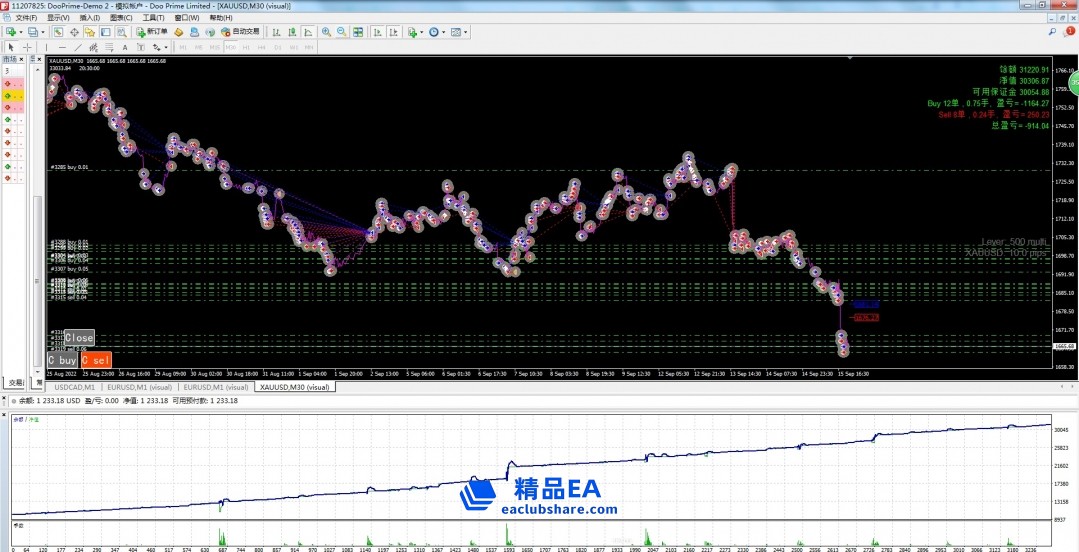Viewport: 1079px width, 552px height.
Task: Open the 图表(C) menu
Action: pos(121,18)
